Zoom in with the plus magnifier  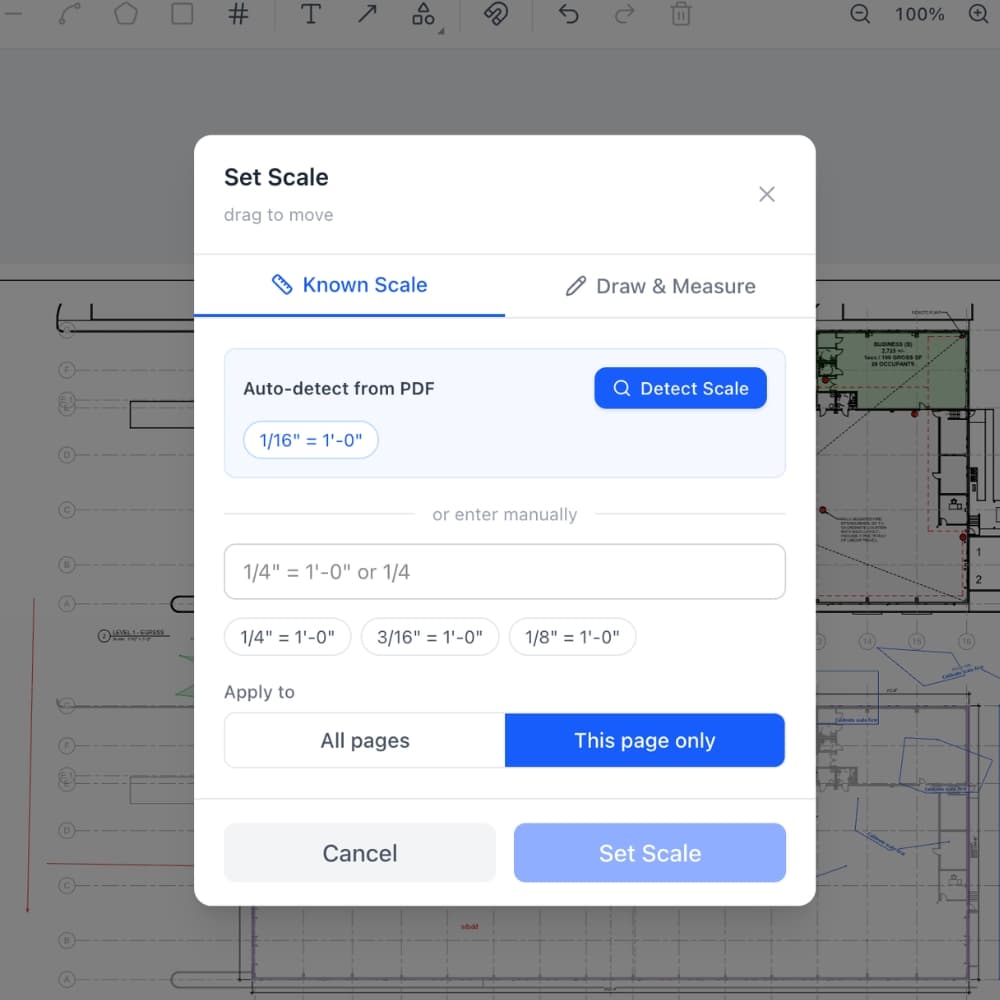979,15
